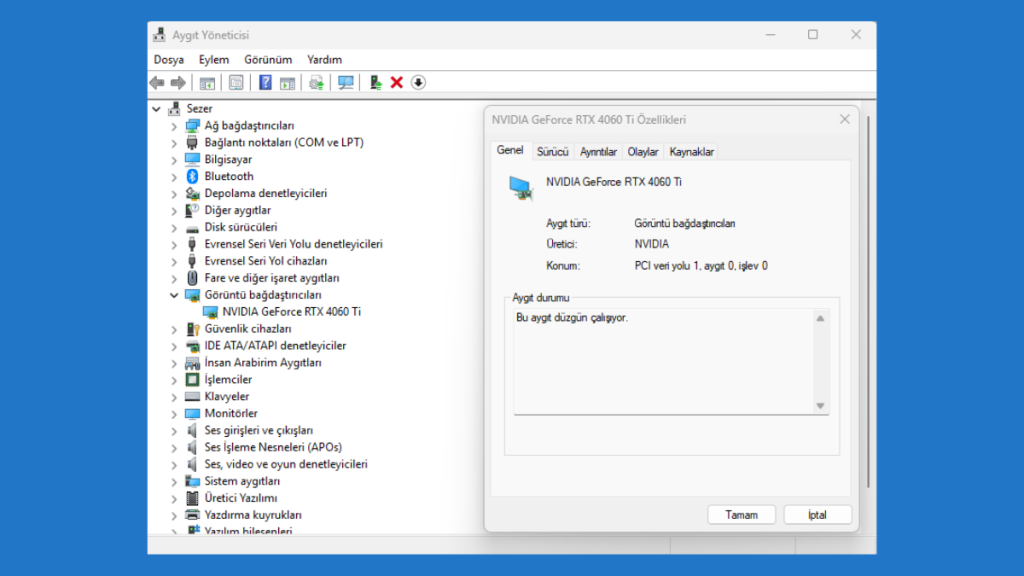Open the blue question mark Help icon

pyautogui.click(x=265, y=83)
